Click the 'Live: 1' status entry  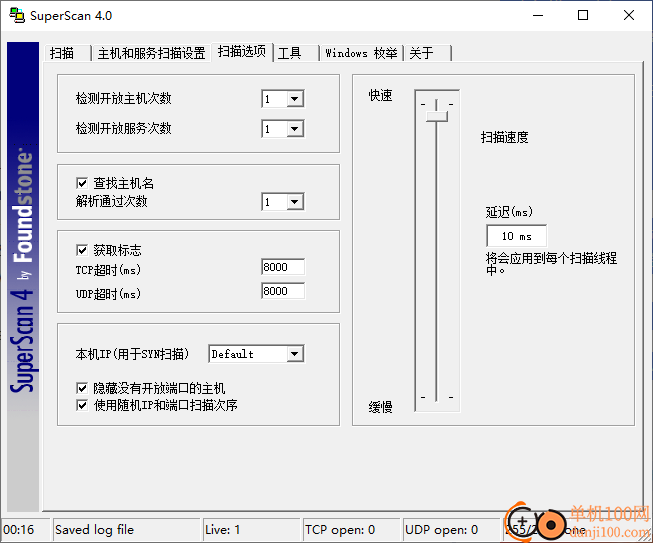pos(222,530)
